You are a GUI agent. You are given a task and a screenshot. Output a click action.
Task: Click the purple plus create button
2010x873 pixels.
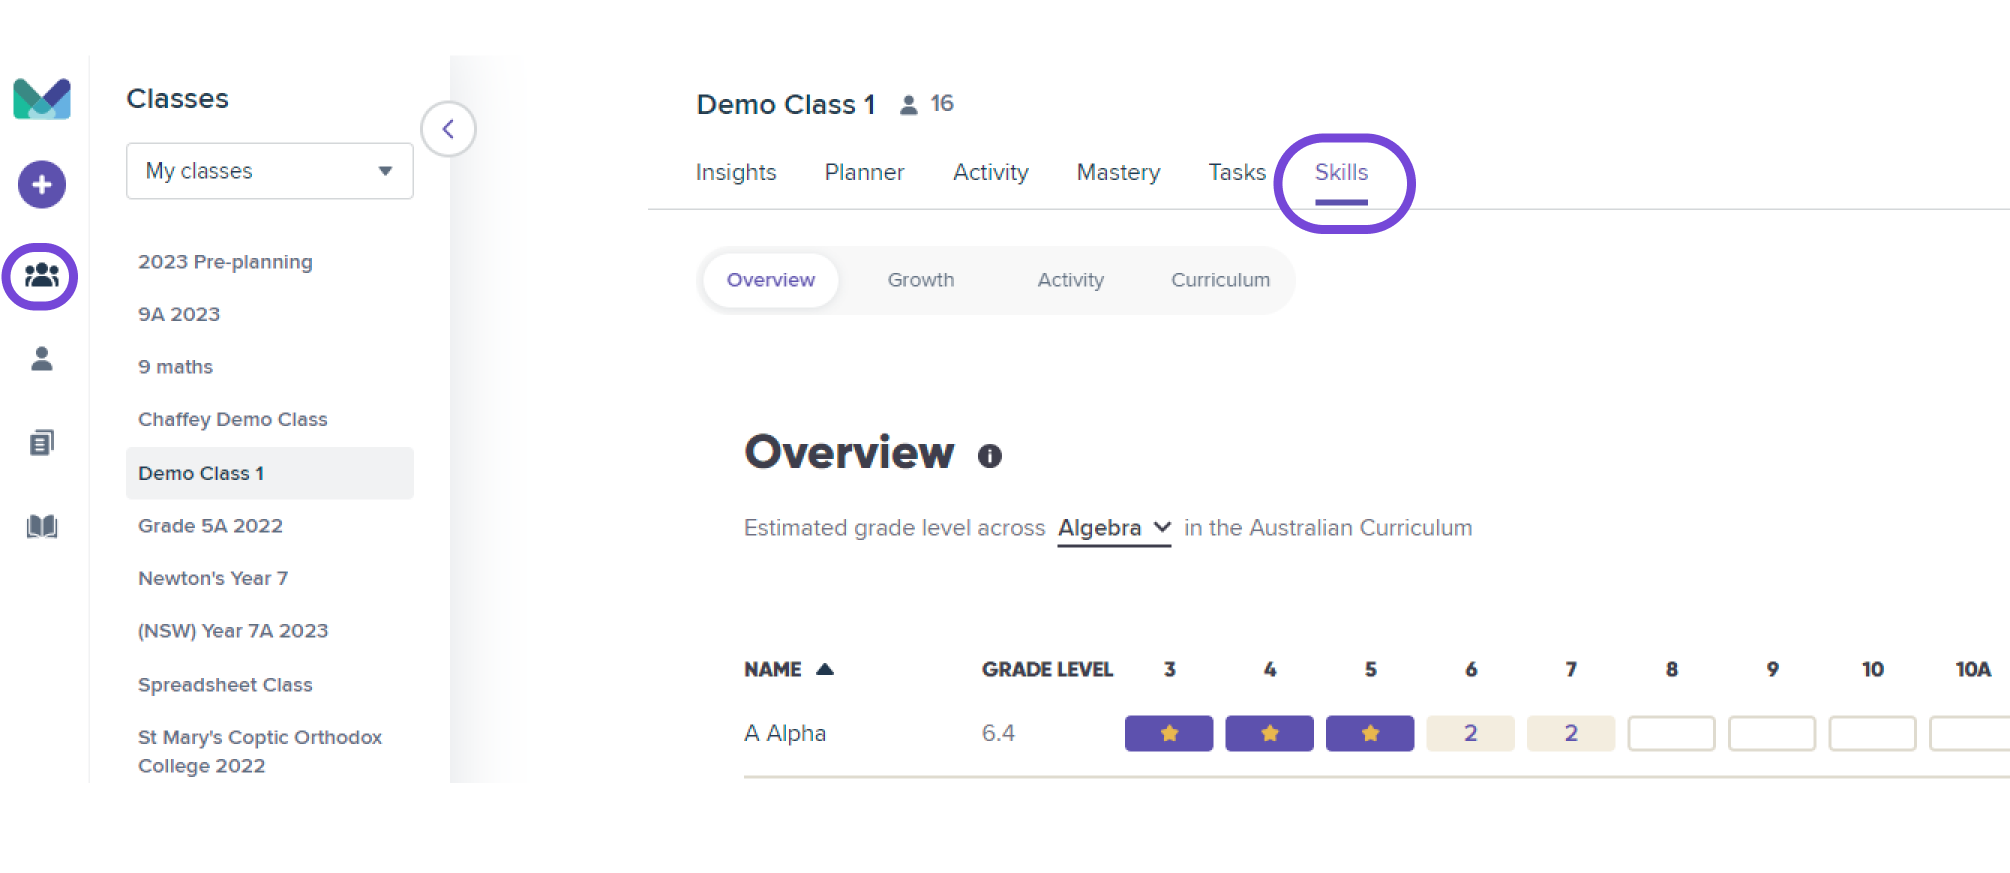coord(42,184)
